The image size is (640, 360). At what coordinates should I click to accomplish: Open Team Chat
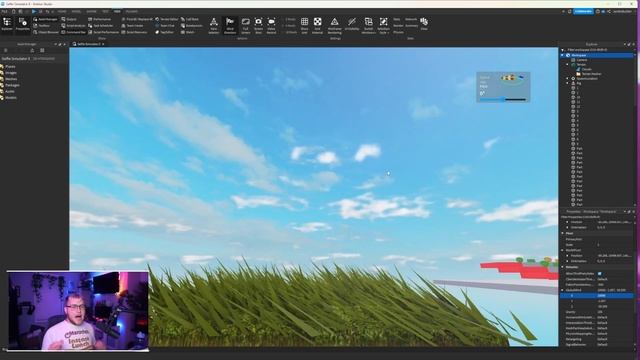165,25
